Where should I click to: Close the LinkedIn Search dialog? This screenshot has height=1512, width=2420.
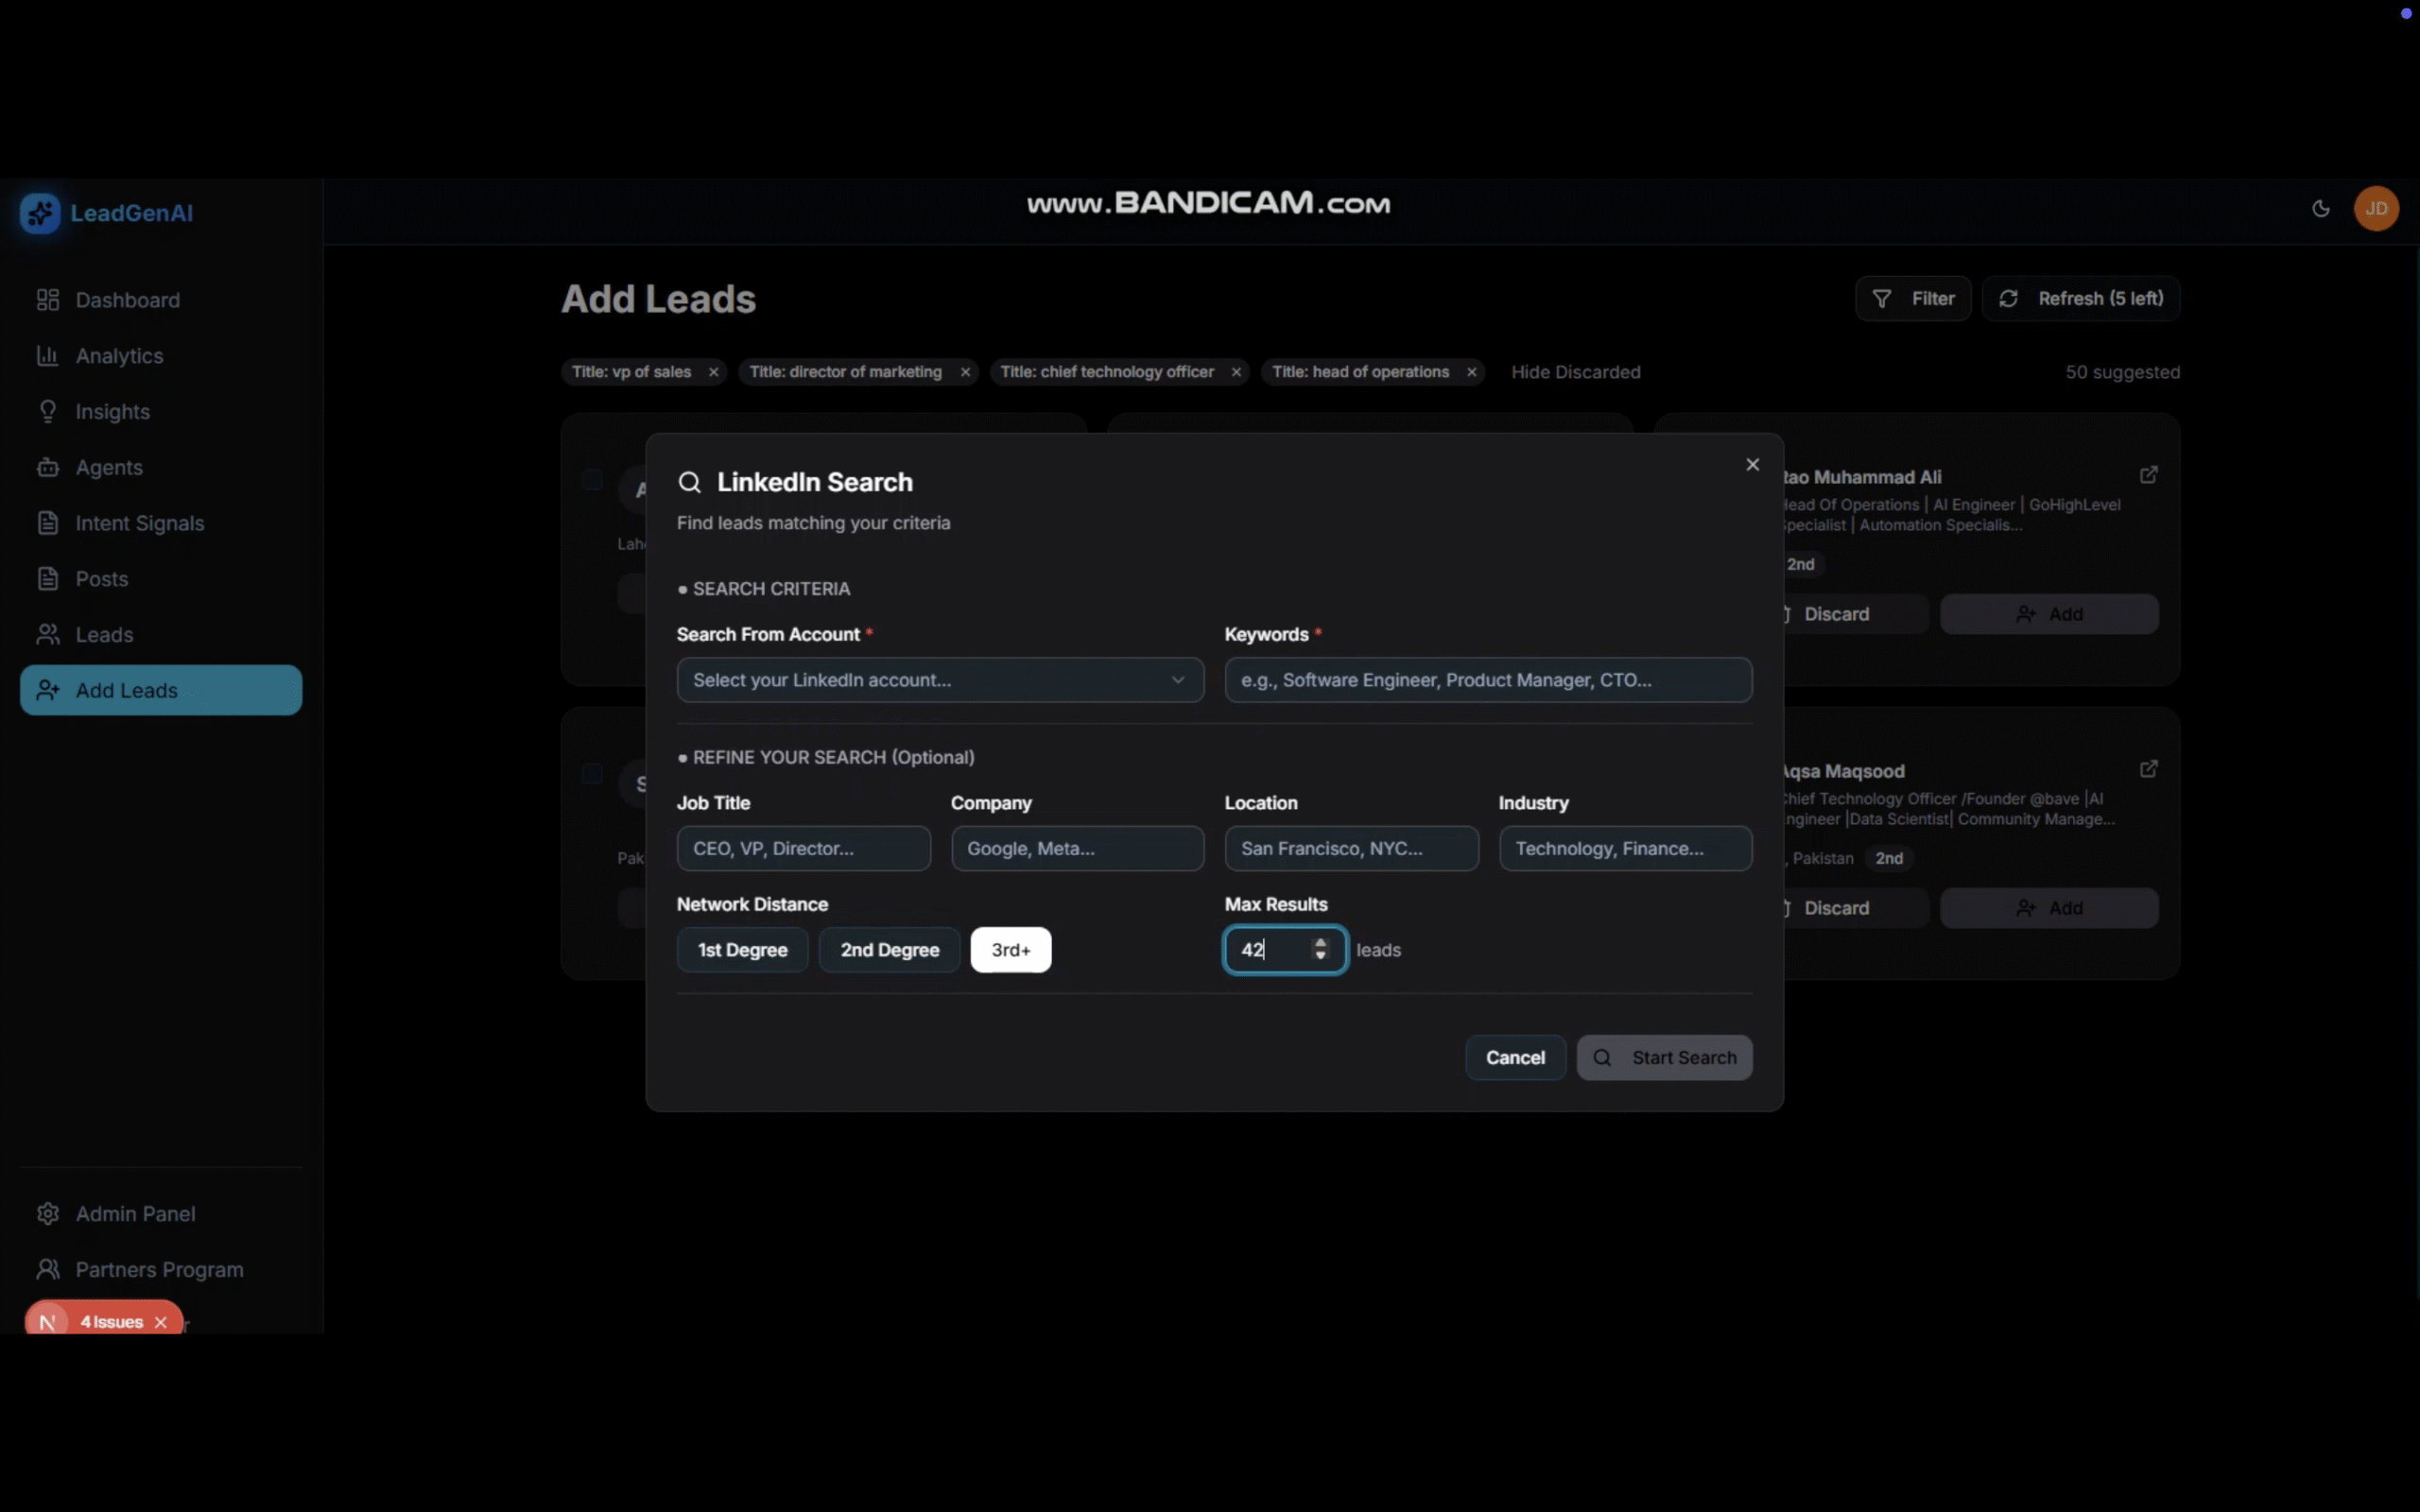click(x=1752, y=465)
